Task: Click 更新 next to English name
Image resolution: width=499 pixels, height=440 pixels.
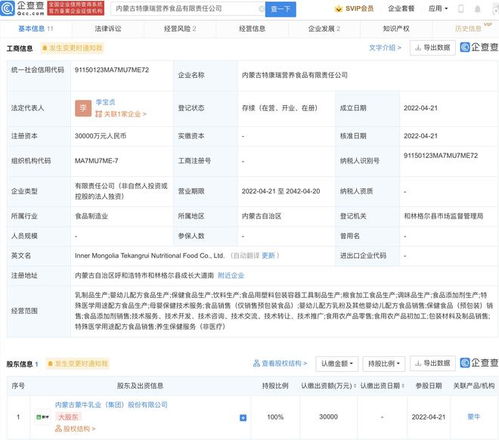Action: 268,256
